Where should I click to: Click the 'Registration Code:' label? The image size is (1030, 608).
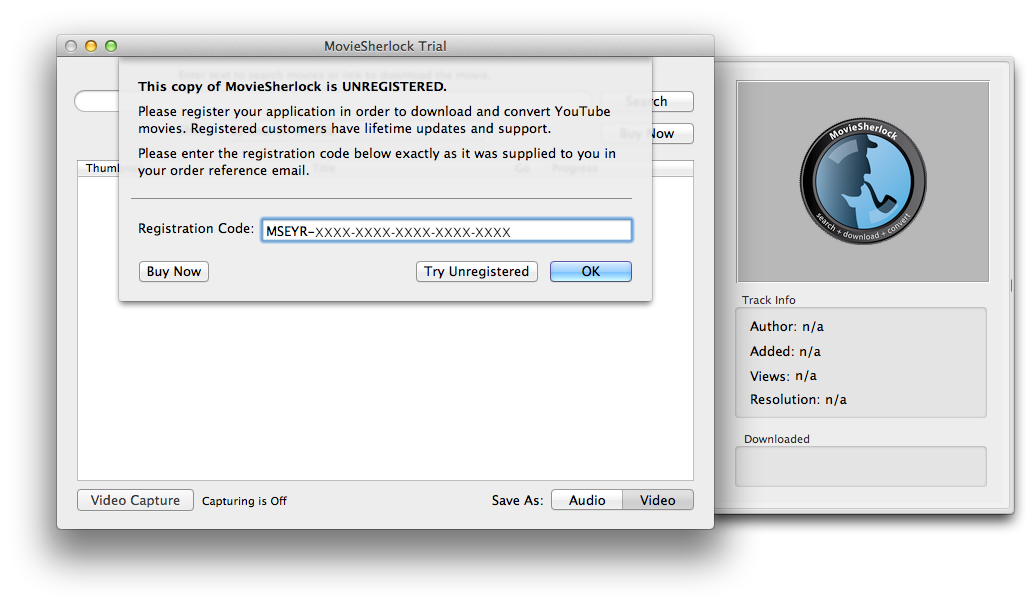[196, 228]
